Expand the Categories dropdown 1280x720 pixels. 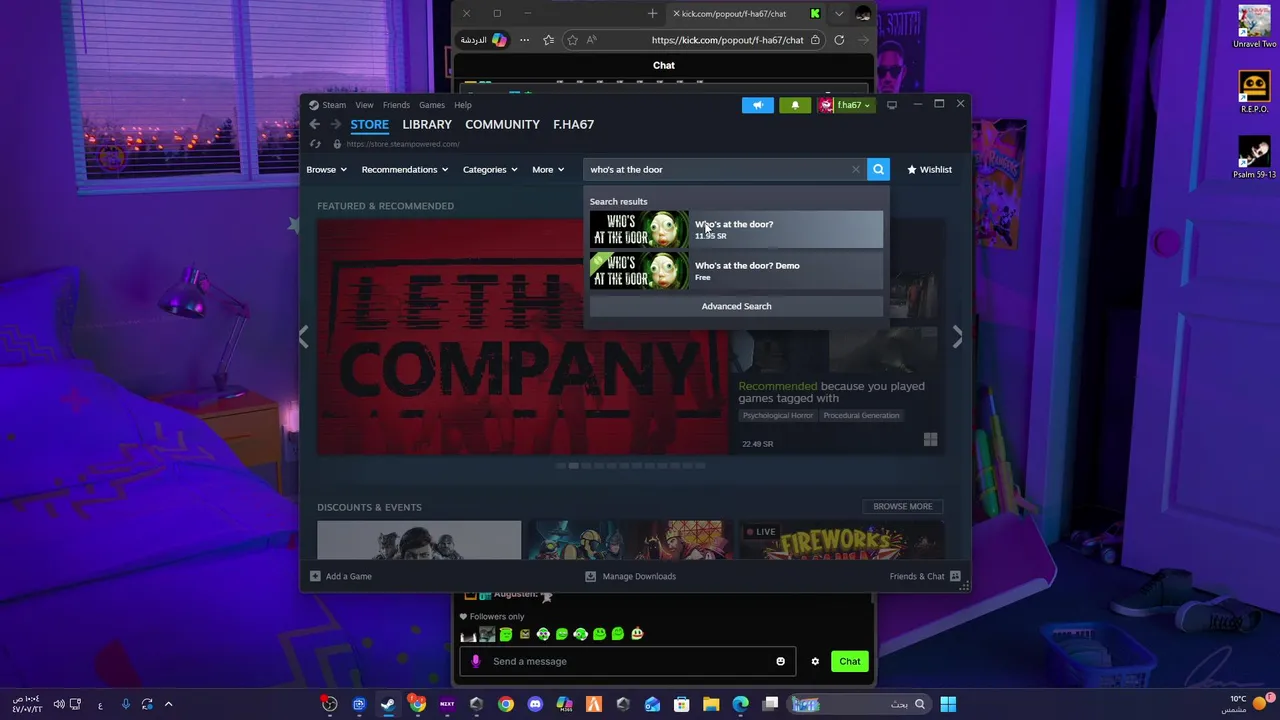pyautogui.click(x=490, y=169)
